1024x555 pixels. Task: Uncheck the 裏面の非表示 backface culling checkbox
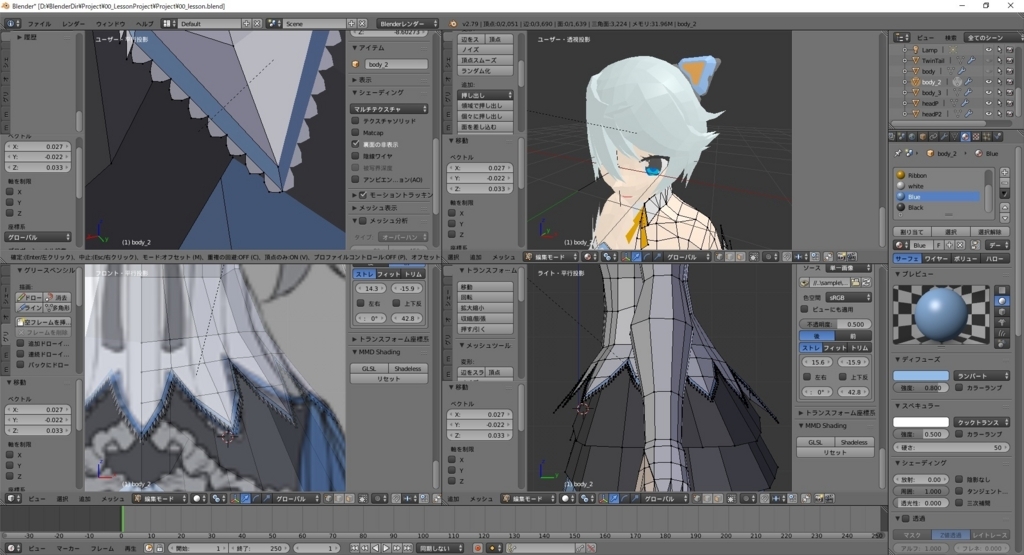point(355,144)
